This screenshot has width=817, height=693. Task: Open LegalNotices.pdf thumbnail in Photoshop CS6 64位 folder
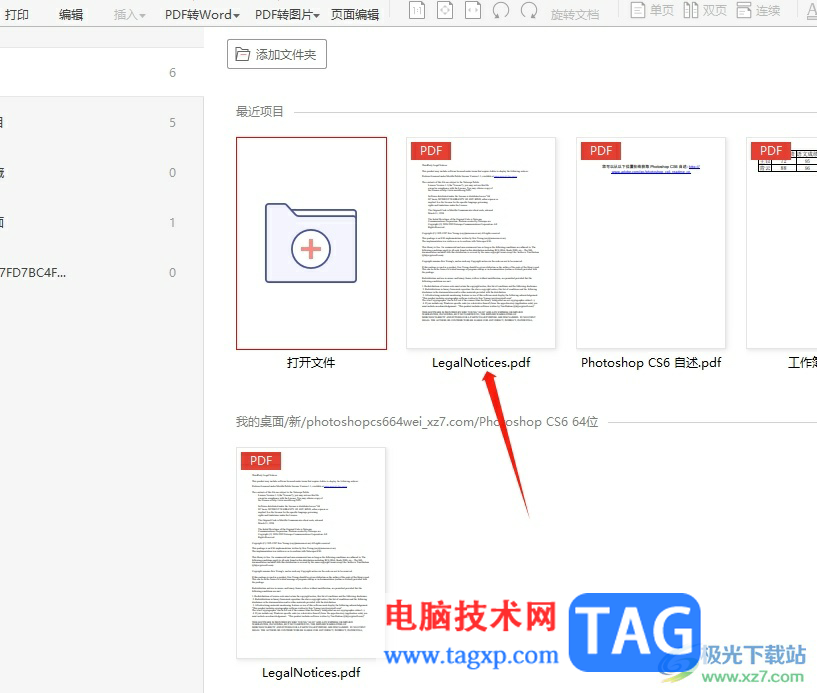311,553
